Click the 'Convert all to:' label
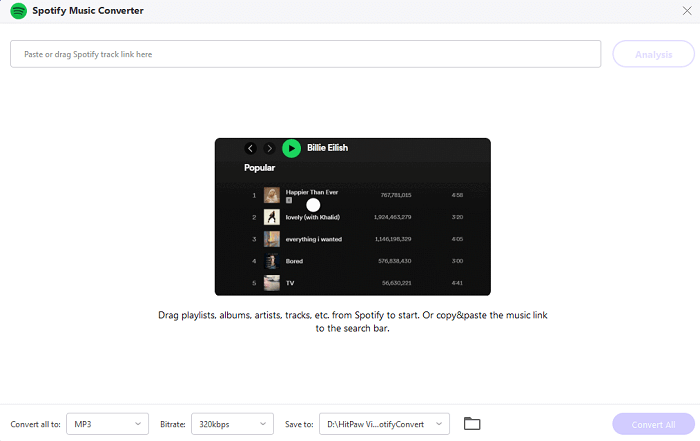 click(35, 424)
